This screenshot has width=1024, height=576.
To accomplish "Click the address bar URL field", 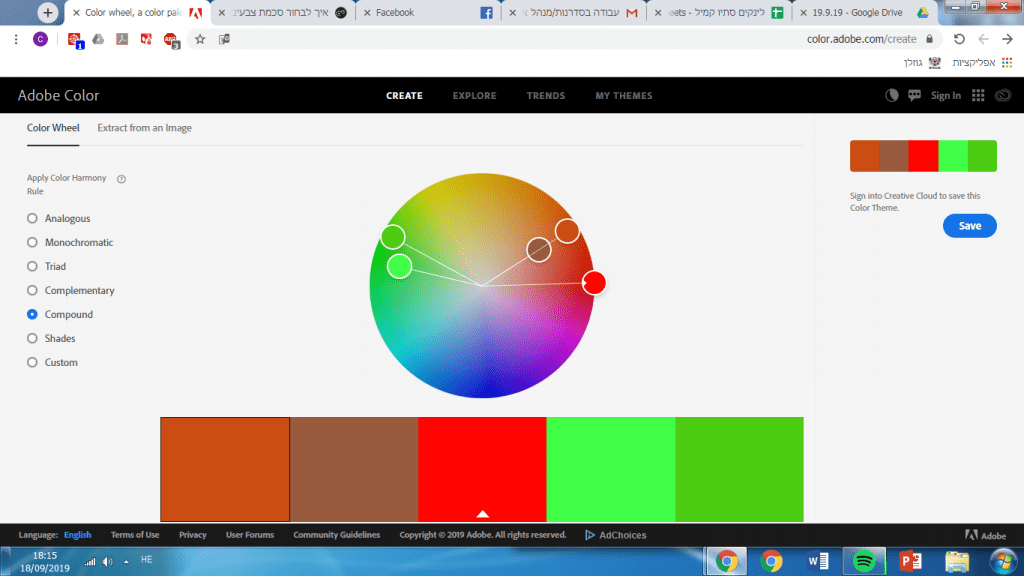I will [x=861, y=39].
